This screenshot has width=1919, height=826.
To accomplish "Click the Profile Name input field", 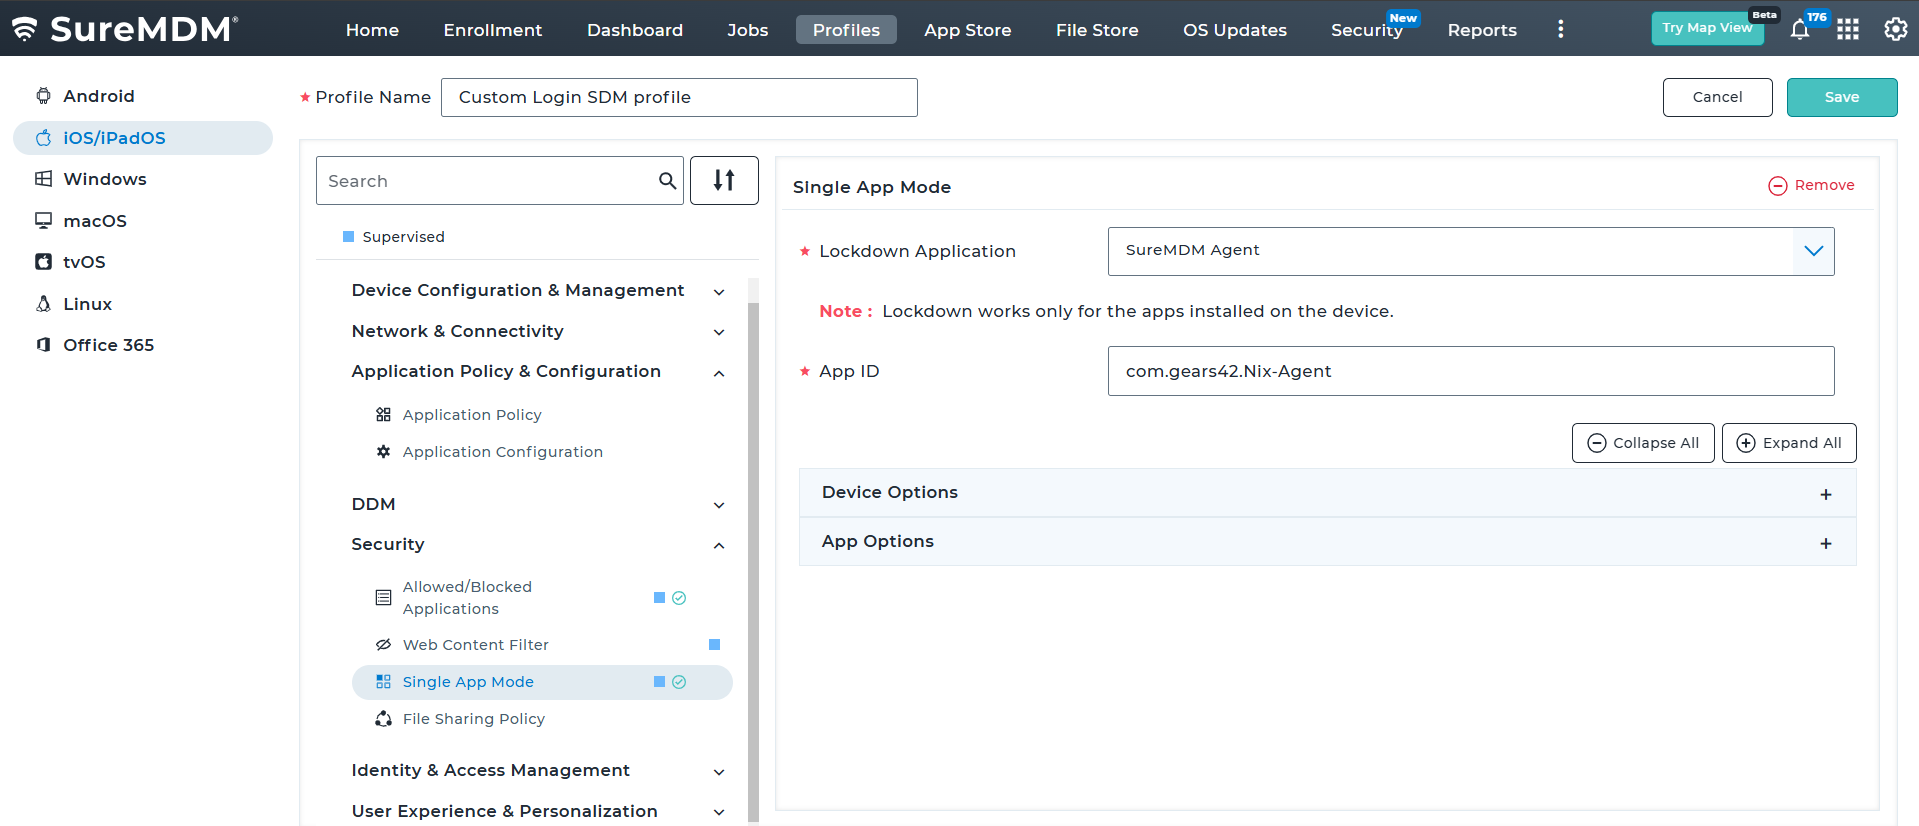I will 679,97.
